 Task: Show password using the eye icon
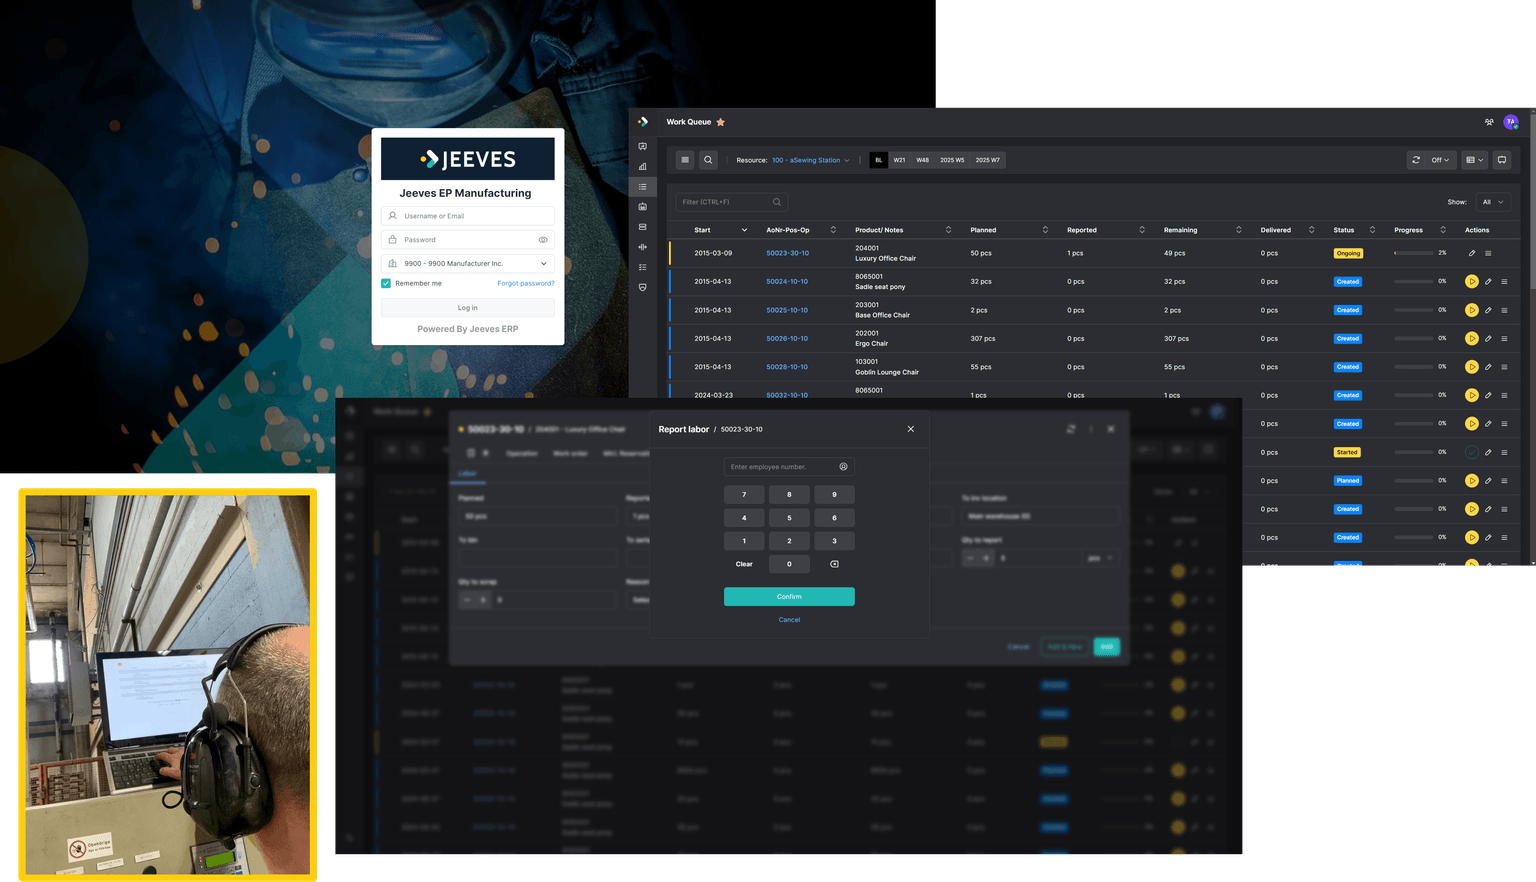pyautogui.click(x=543, y=240)
